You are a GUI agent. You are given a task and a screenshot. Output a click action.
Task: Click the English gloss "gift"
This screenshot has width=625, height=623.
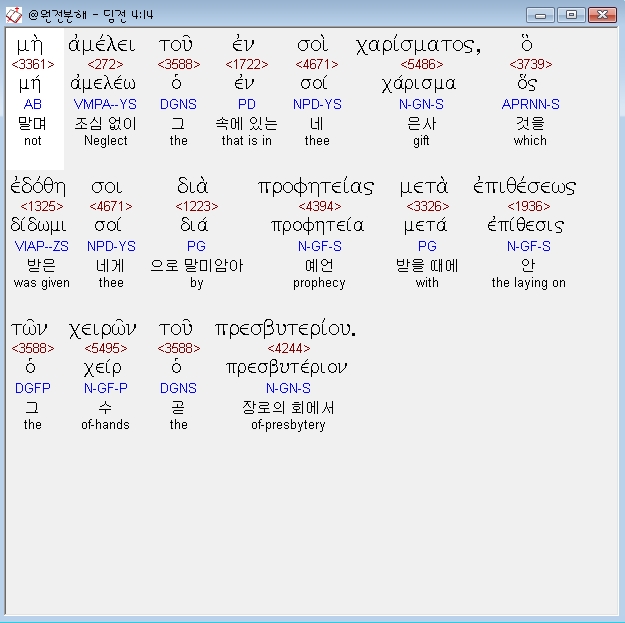point(421,141)
